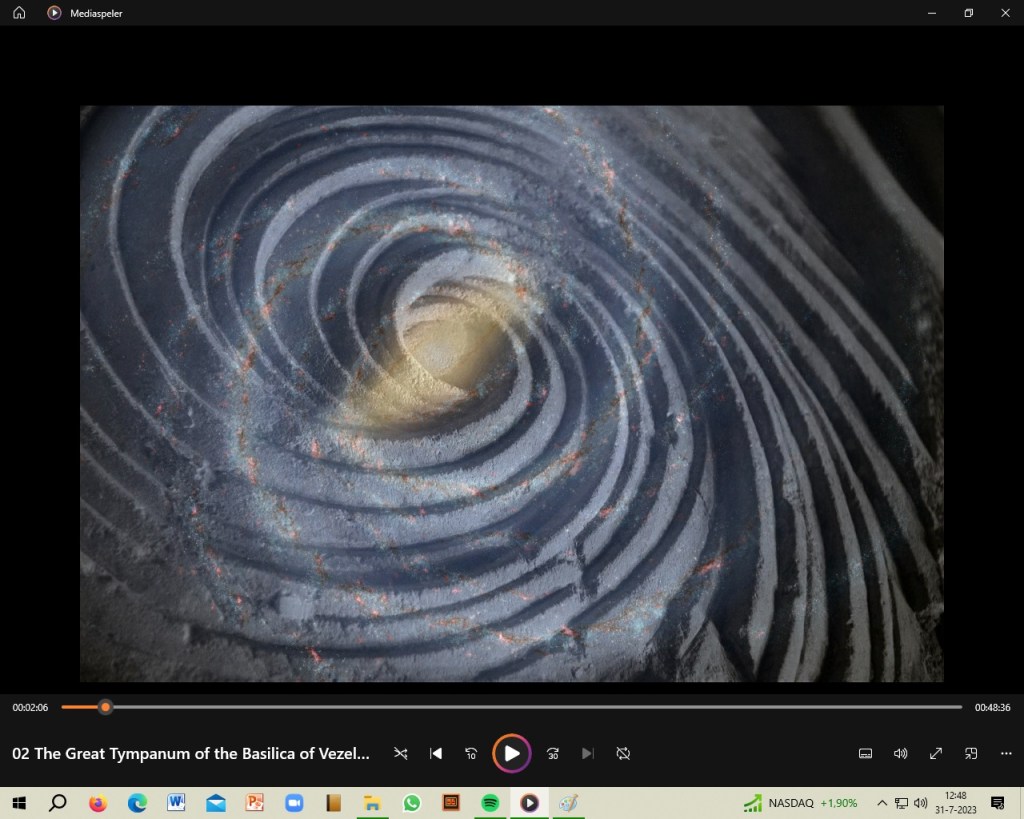Toggle subtitles and captions

[866, 753]
